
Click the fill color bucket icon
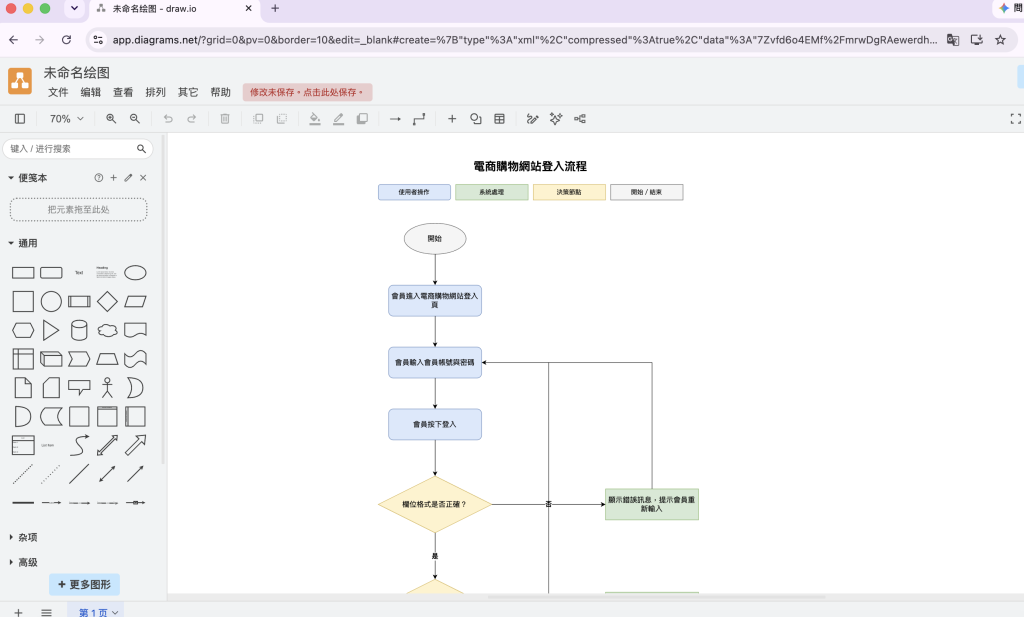point(315,119)
